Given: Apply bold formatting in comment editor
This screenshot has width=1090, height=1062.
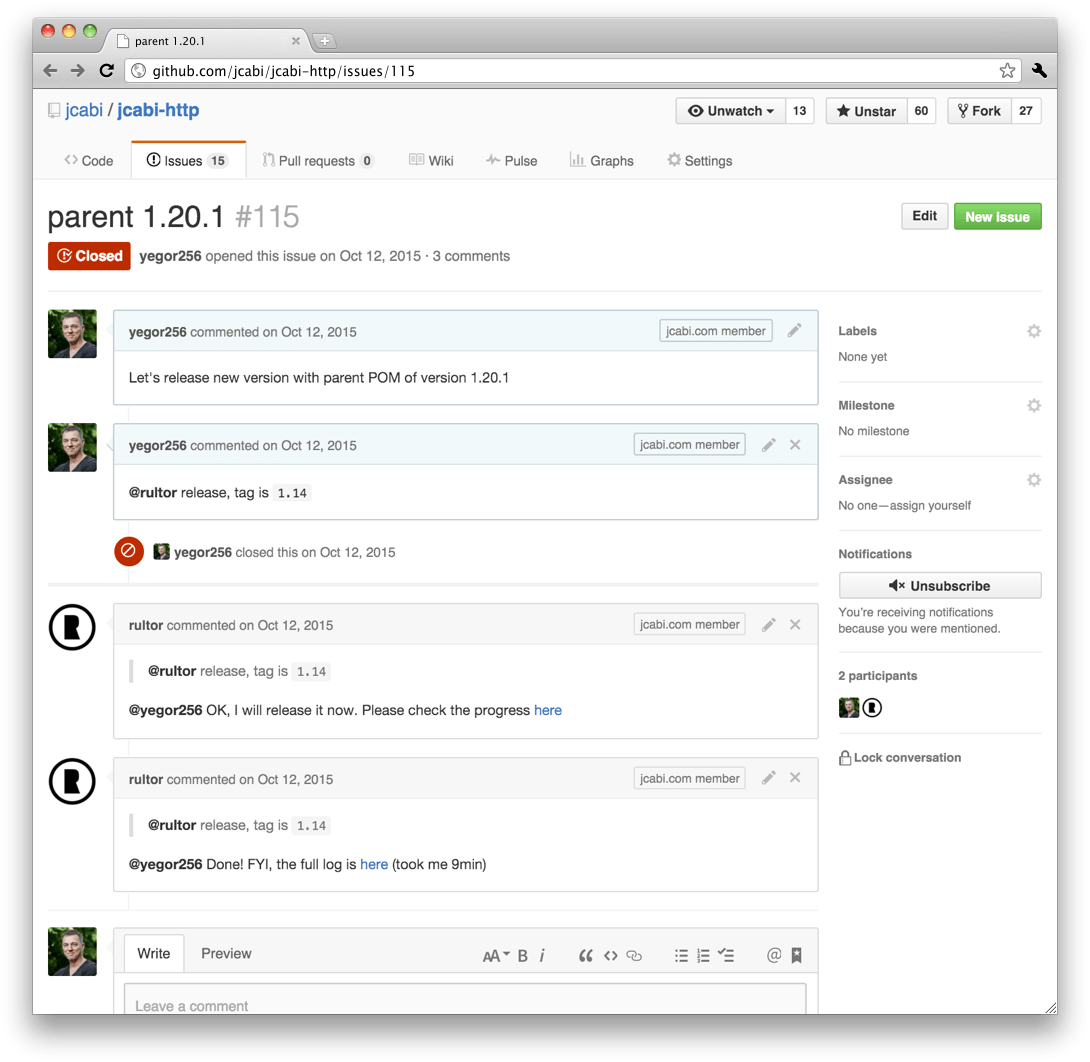Looking at the screenshot, I should (x=523, y=956).
